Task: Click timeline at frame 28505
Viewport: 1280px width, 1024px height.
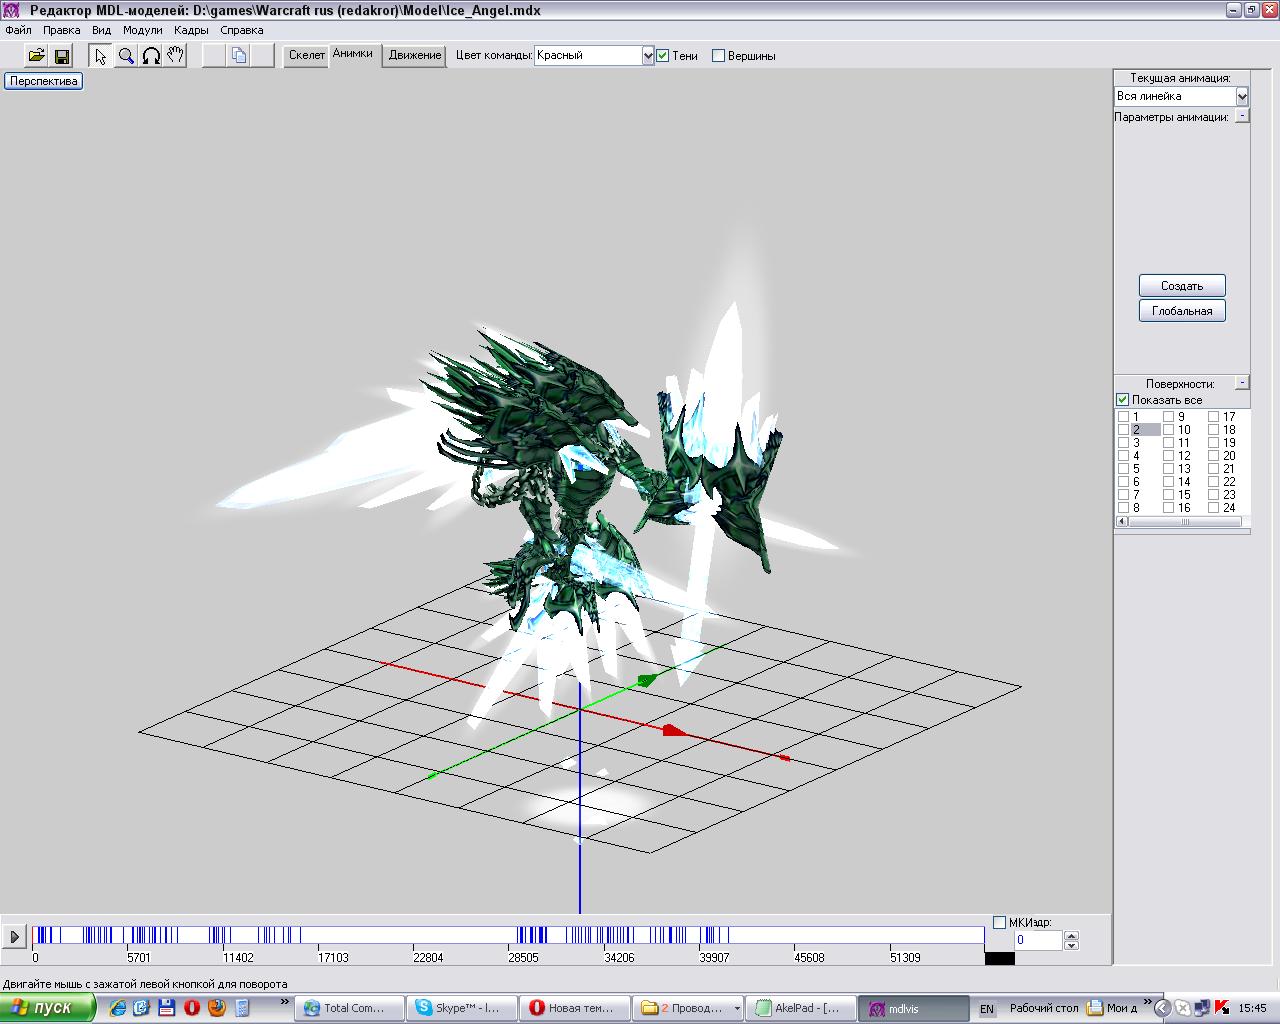Action: [509, 937]
